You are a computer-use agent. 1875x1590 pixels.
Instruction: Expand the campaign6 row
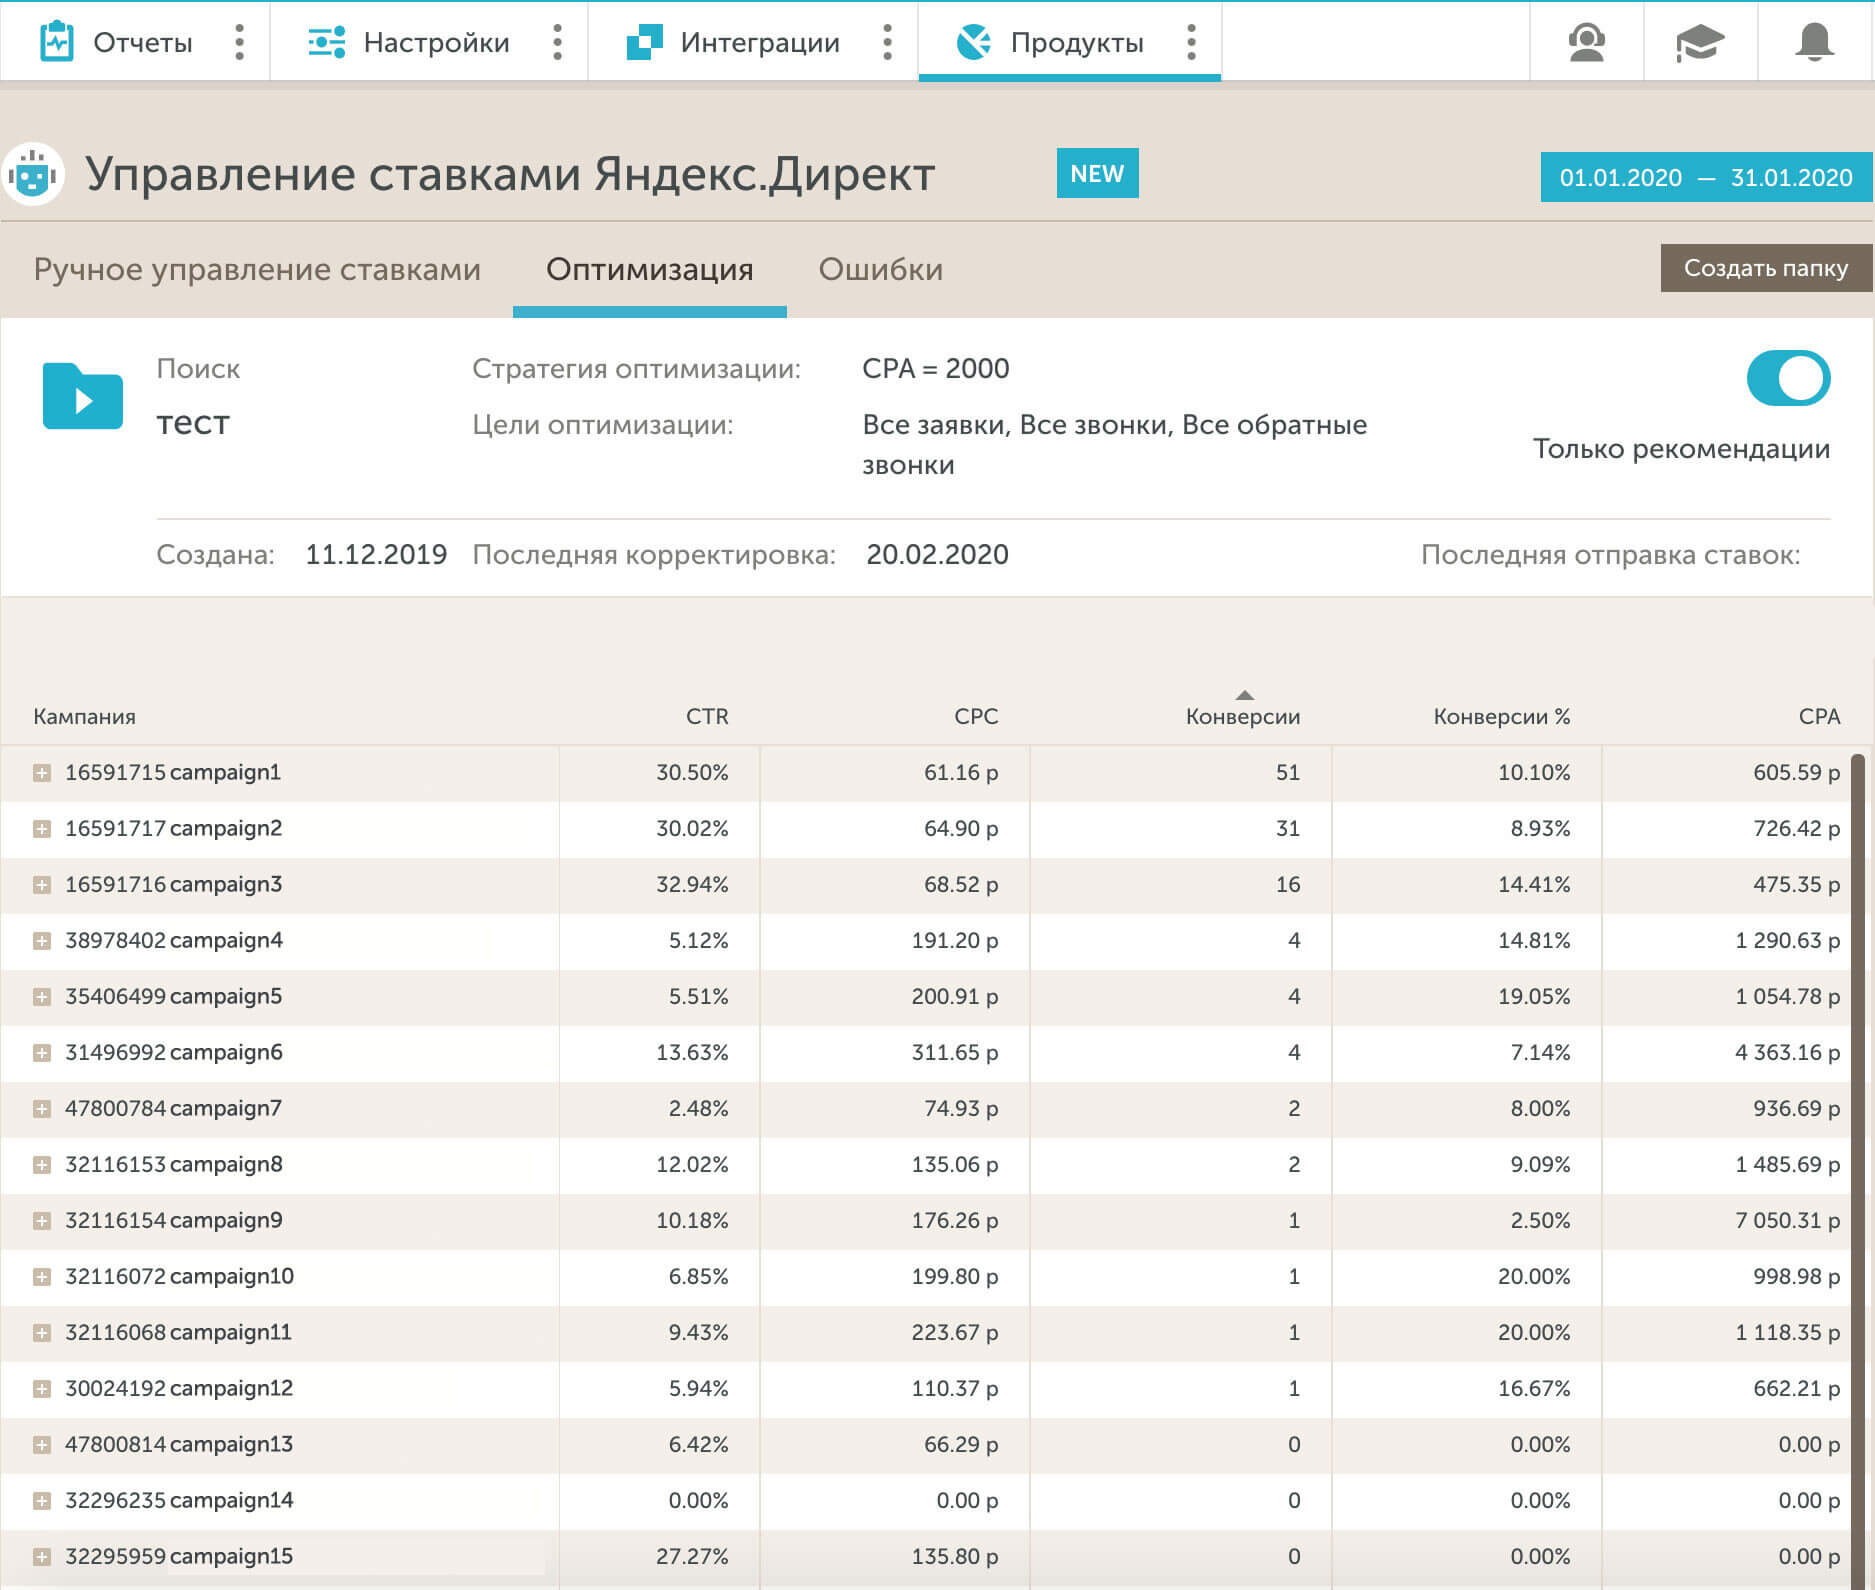(x=42, y=1053)
